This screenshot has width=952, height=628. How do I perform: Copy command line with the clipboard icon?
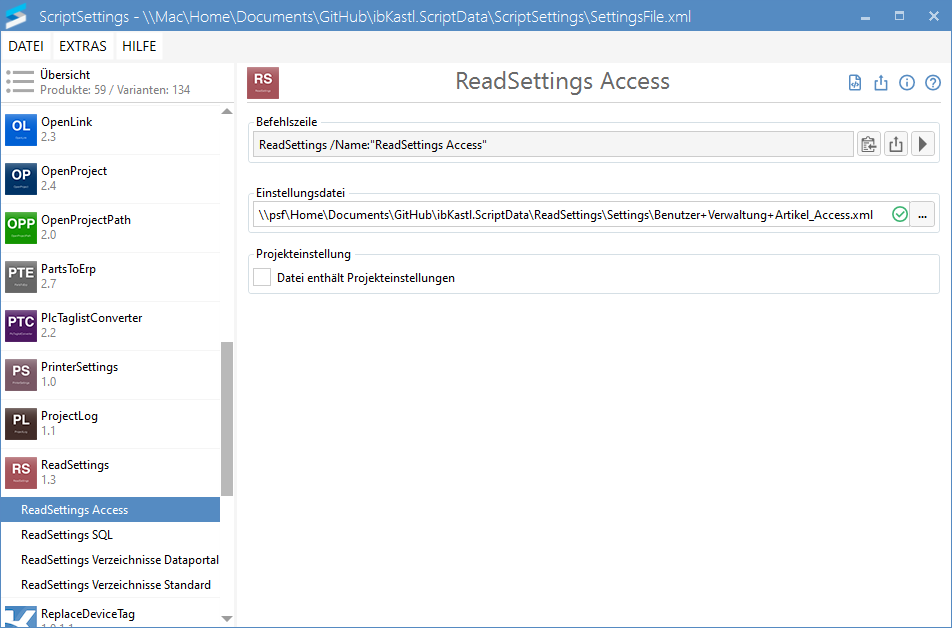click(869, 145)
